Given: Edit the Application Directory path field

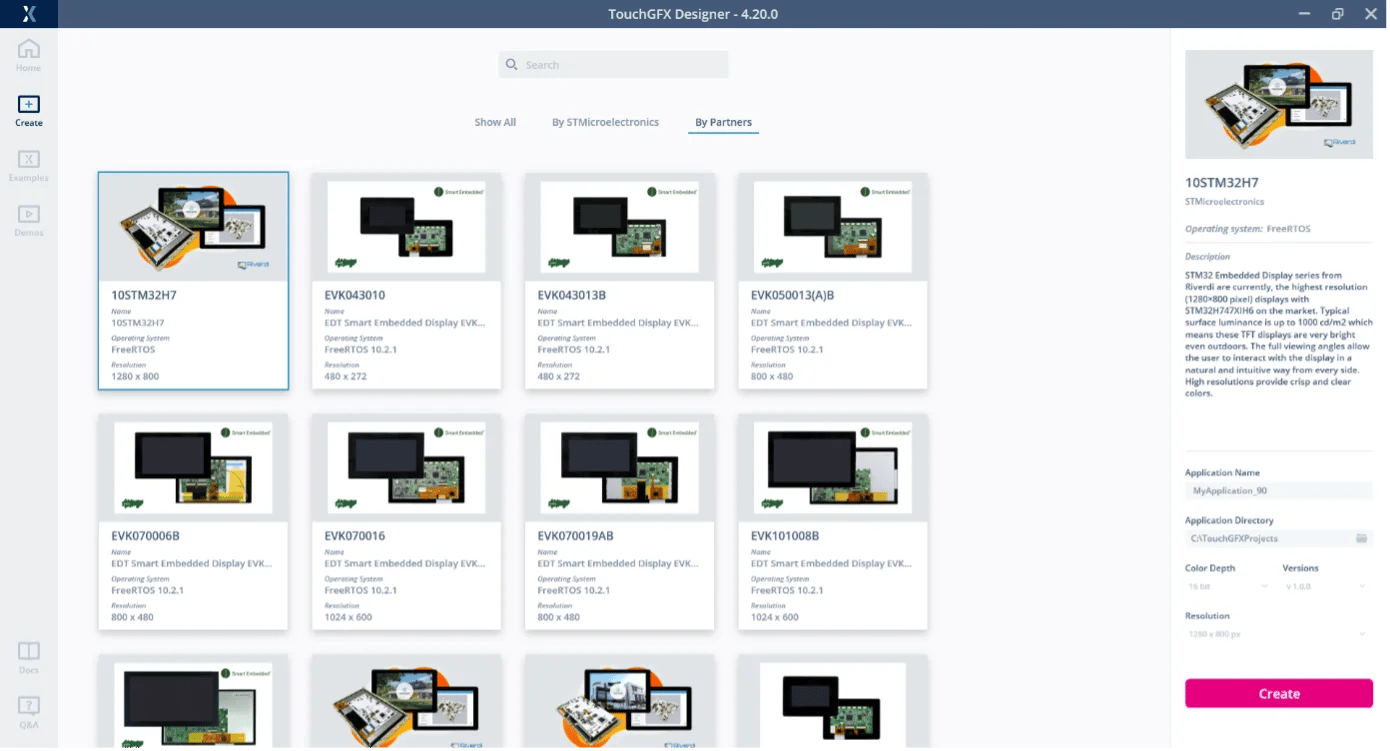Looking at the screenshot, I should coord(1268,538).
